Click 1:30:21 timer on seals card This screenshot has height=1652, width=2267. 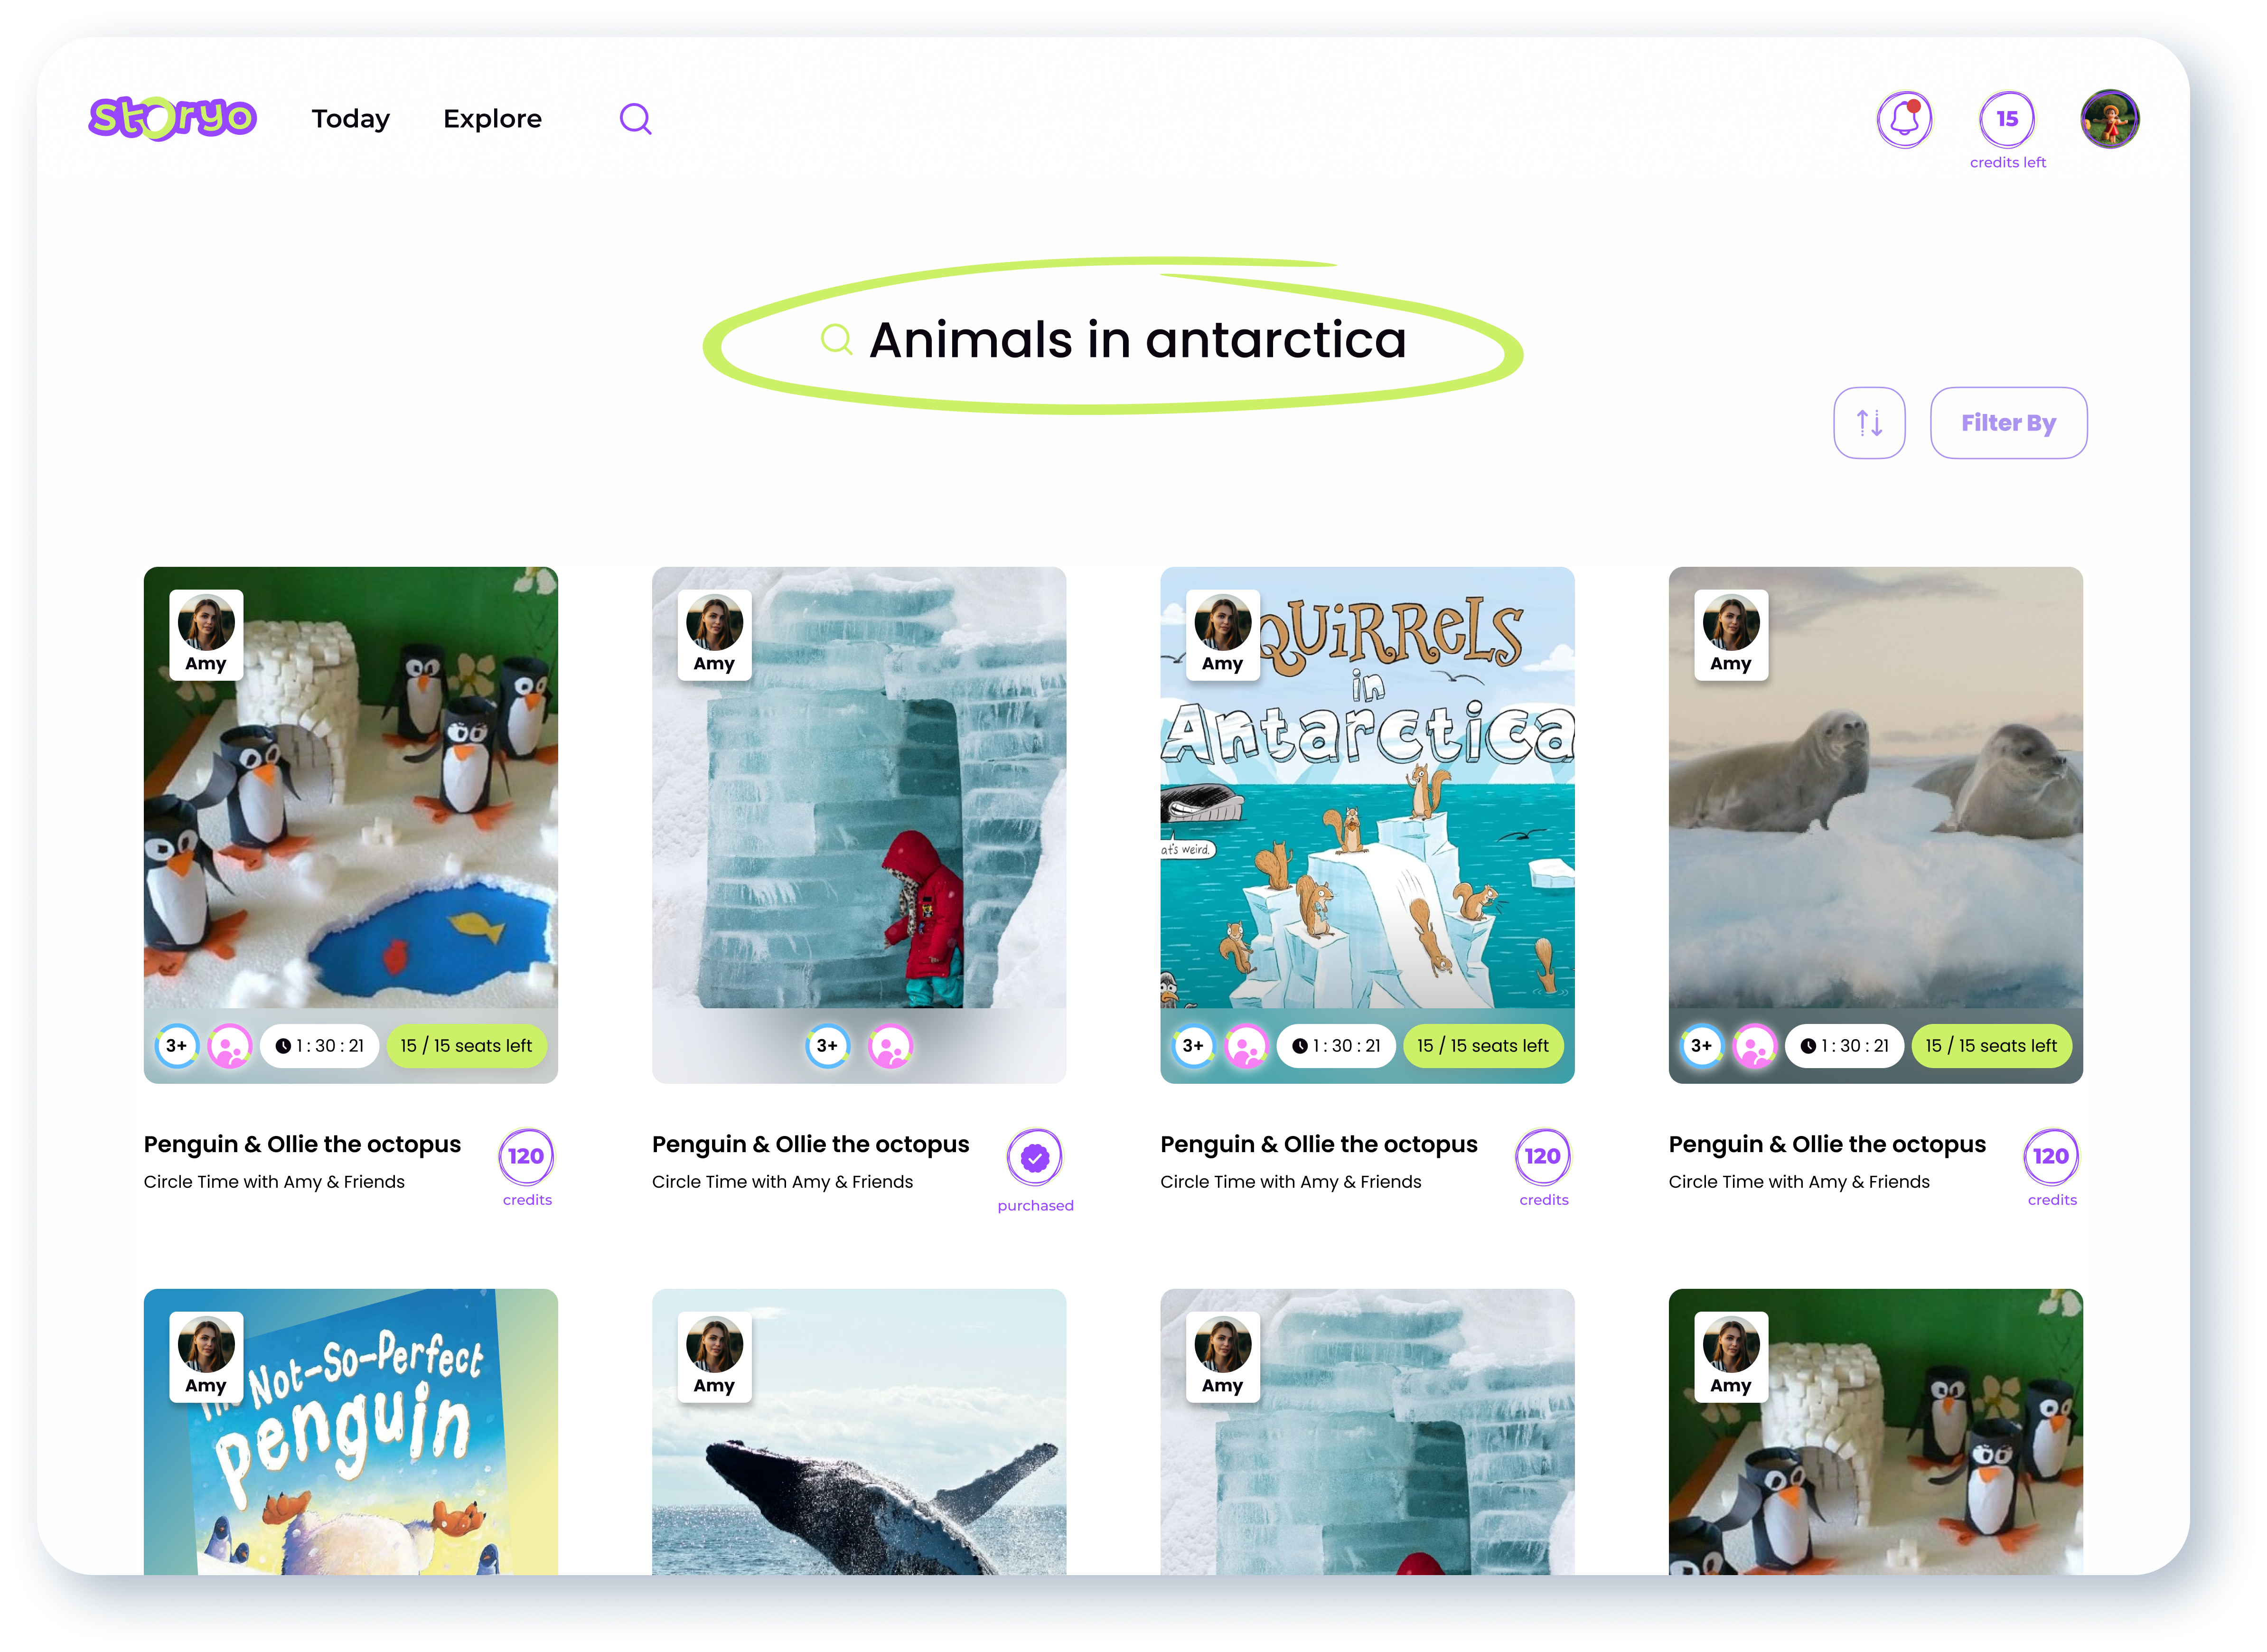click(x=1844, y=1046)
